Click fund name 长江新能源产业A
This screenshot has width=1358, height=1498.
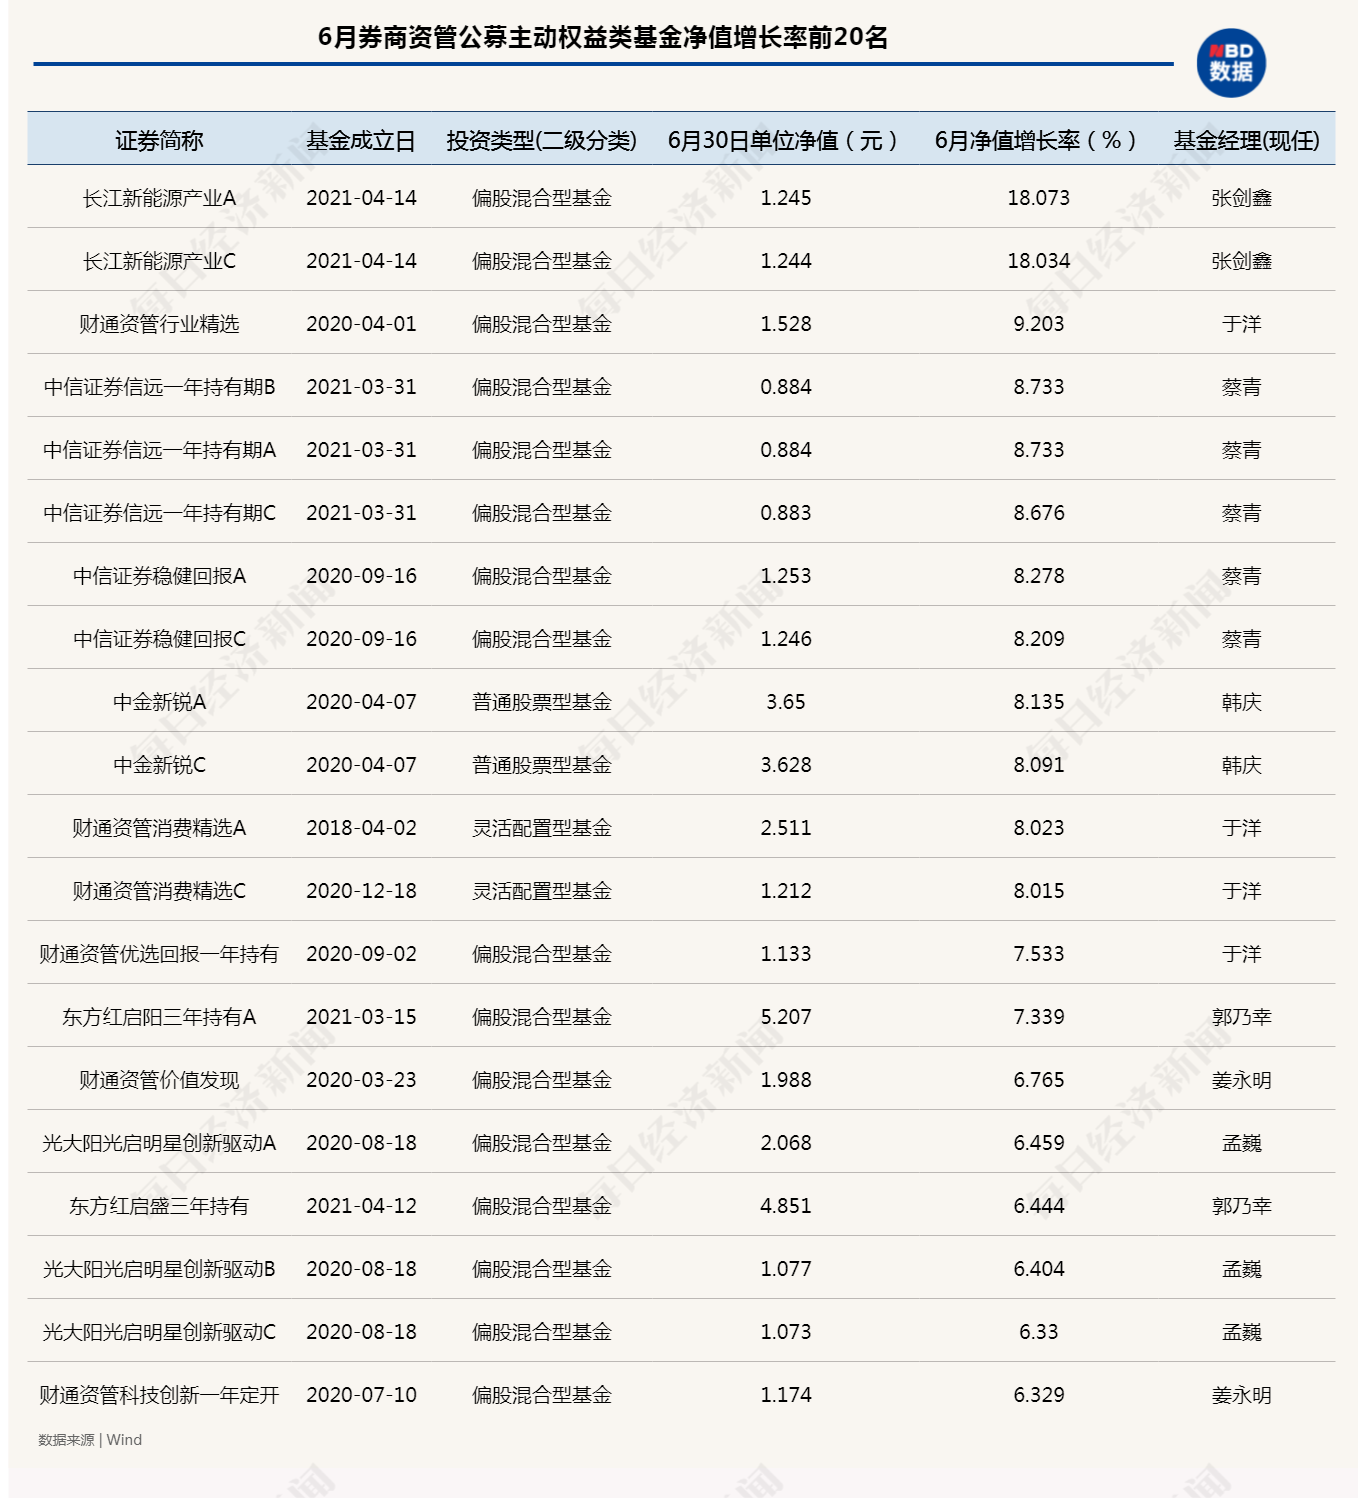[159, 198]
